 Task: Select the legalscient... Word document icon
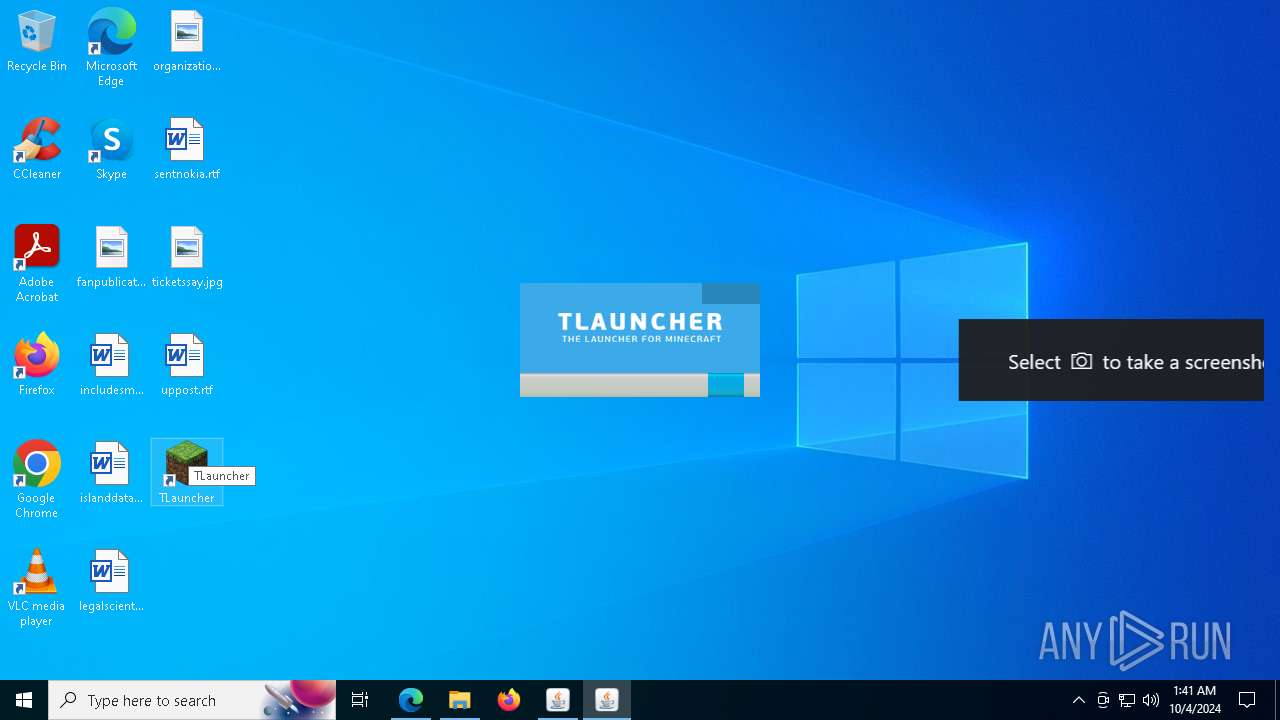tap(111, 582)
